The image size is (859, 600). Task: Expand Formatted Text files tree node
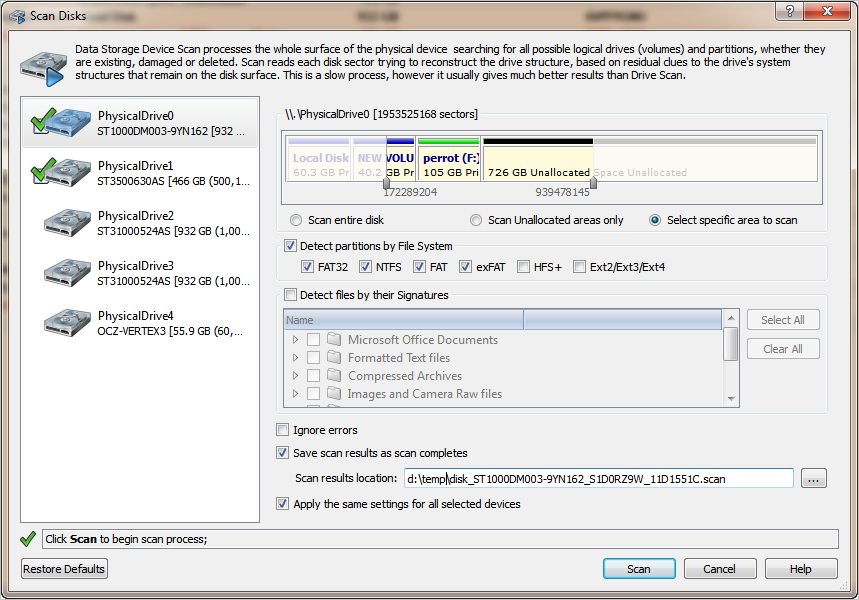[x=295, y=358]
